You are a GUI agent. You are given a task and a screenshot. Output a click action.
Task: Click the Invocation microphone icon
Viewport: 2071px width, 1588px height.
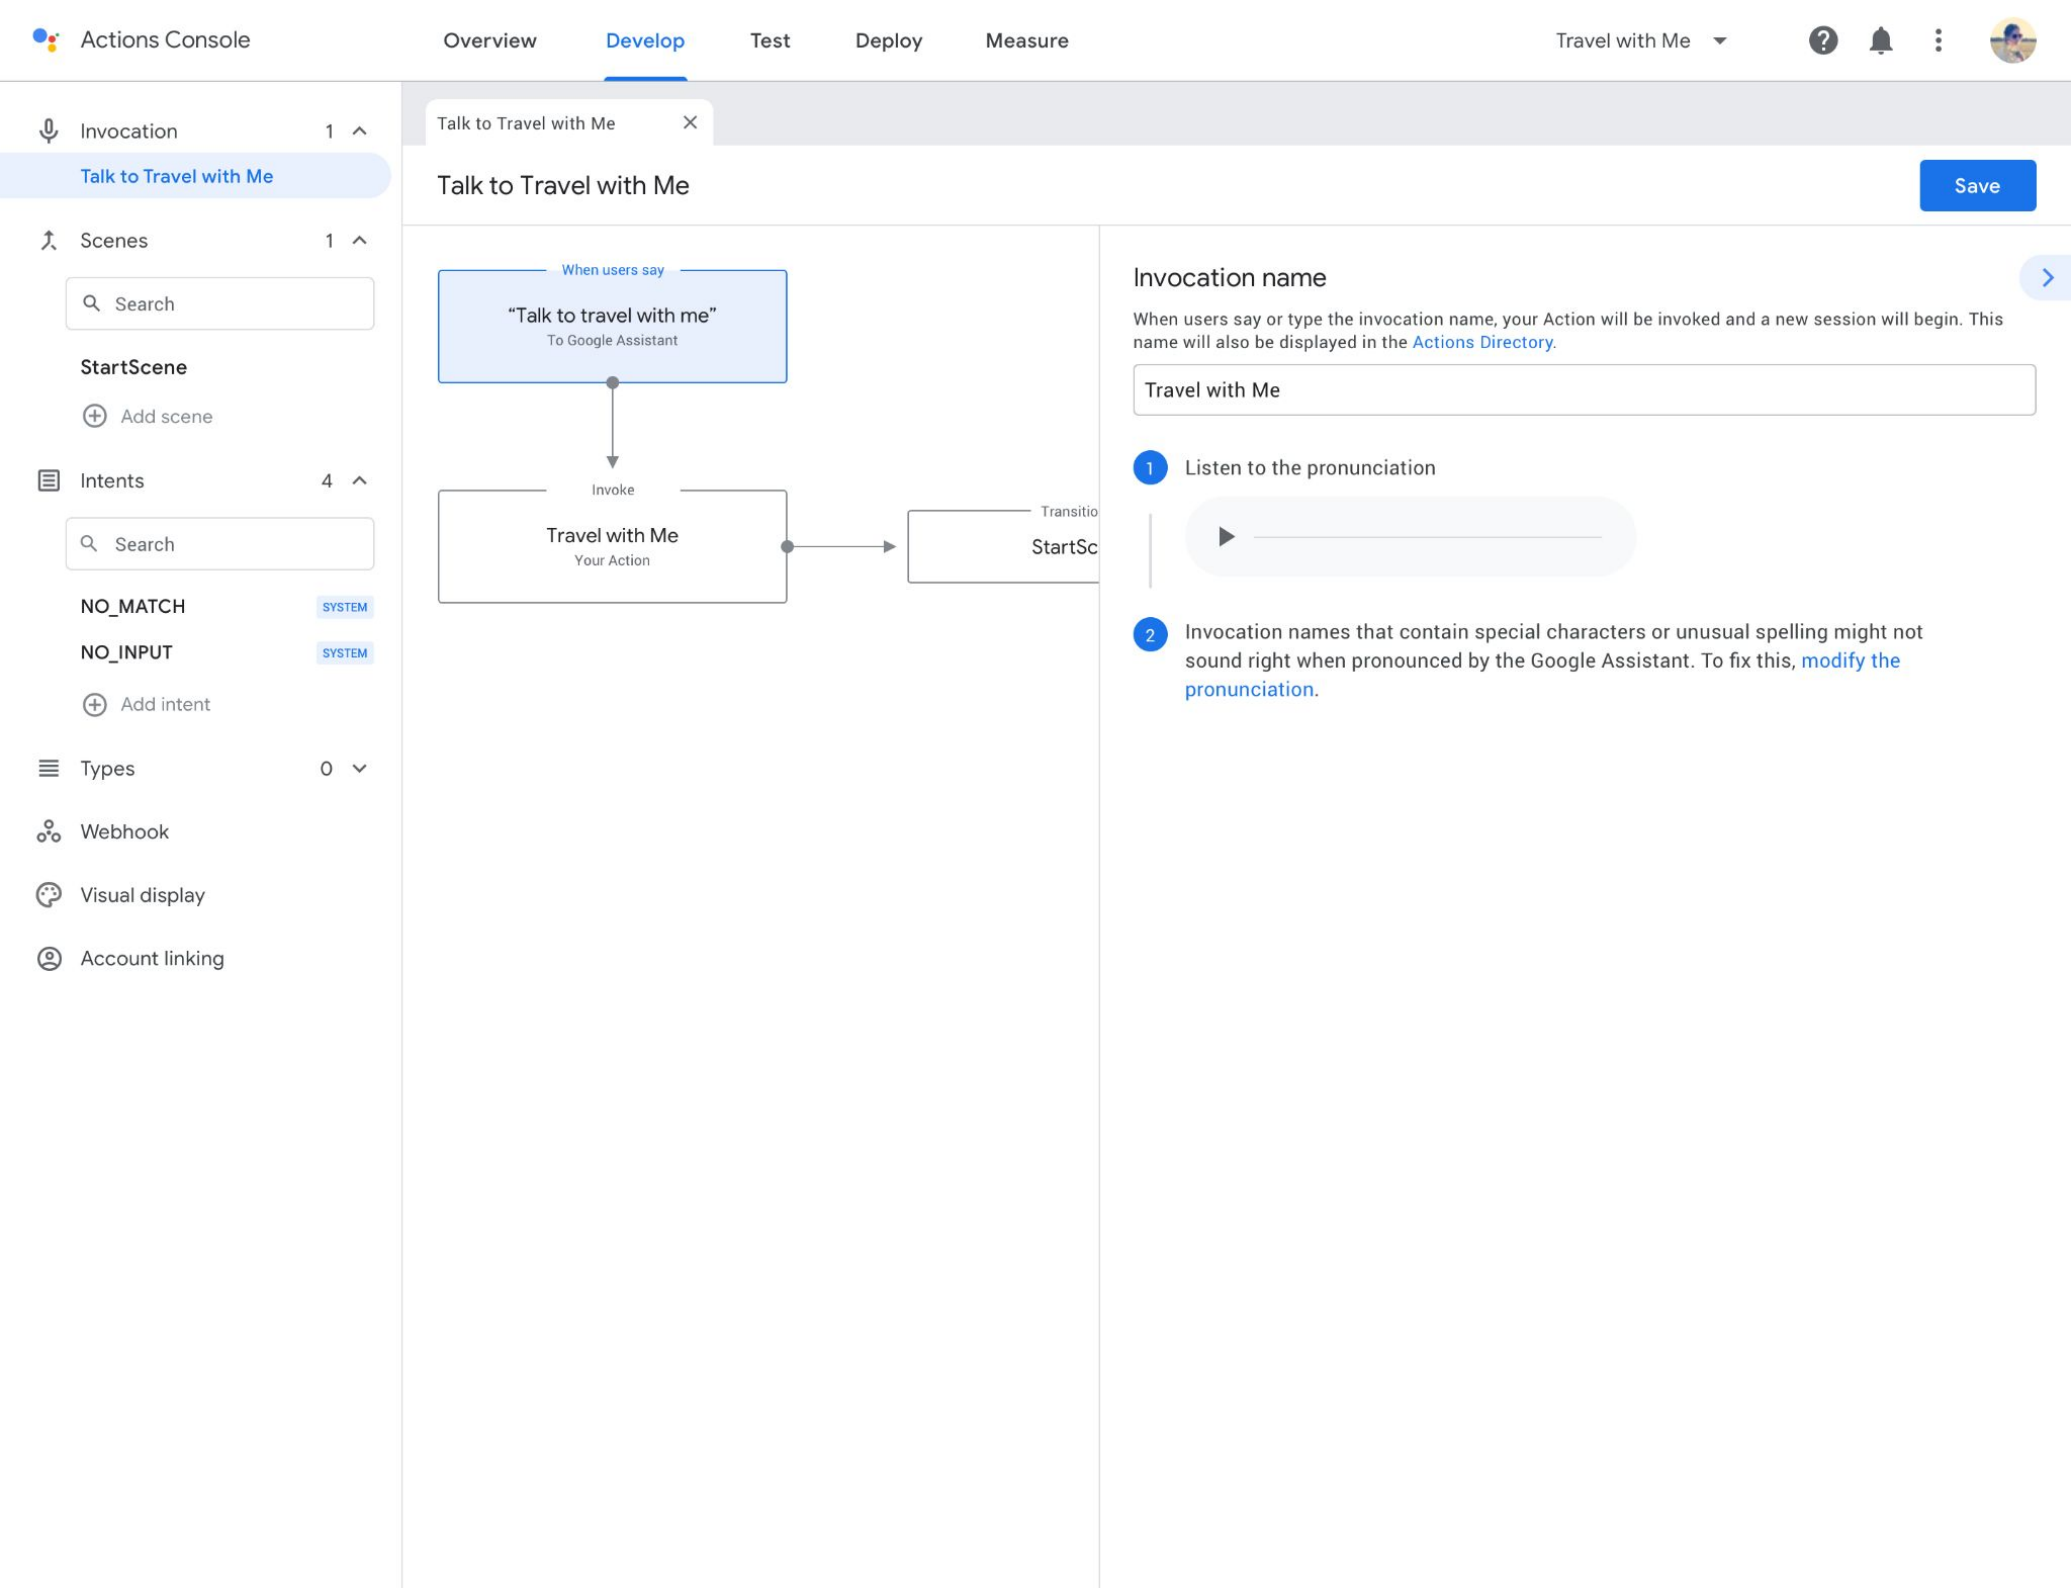click(x=48, y=131)
